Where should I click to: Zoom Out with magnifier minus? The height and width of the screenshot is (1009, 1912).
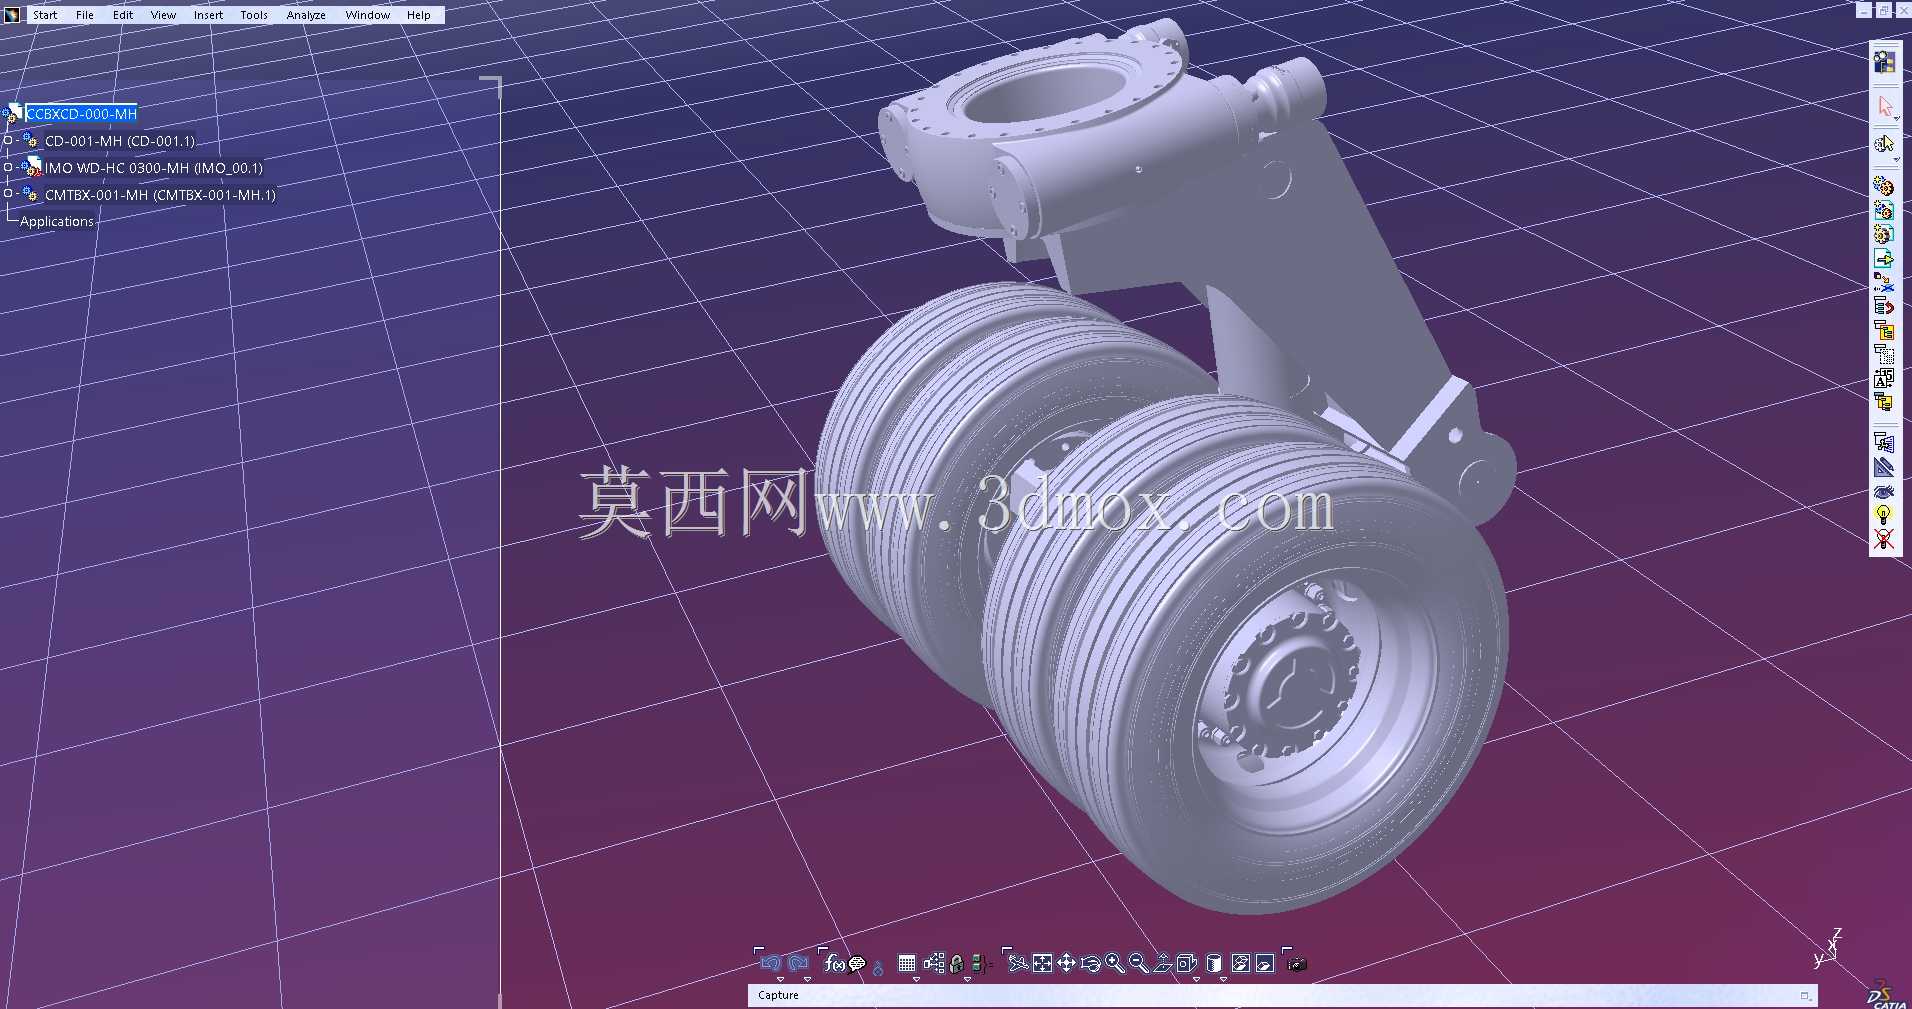1138,963
